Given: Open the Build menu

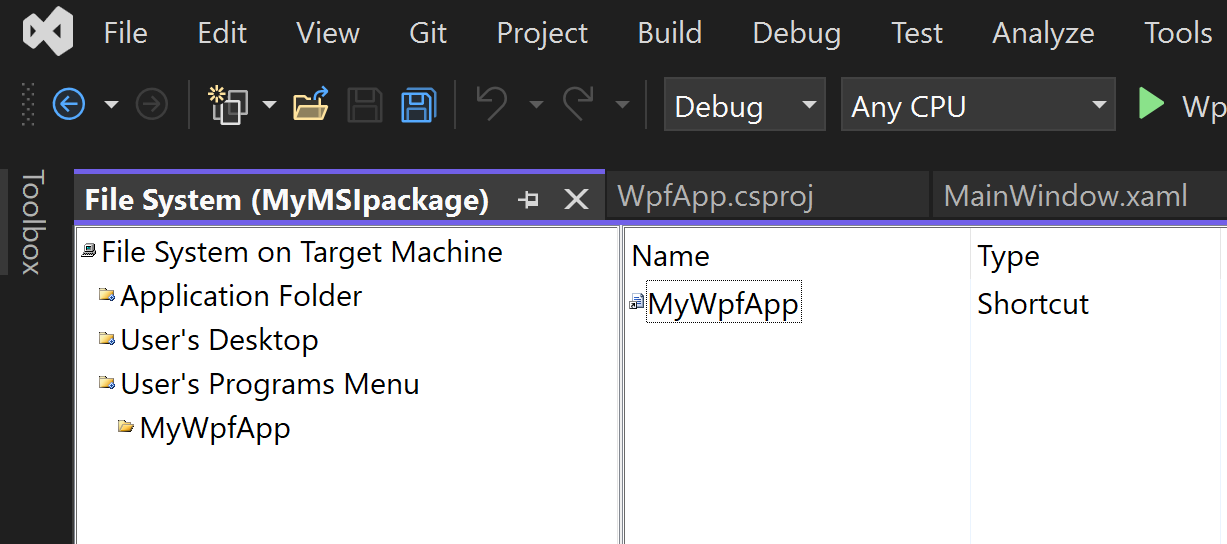Looking at the screenshot, I should tap(670, 33).
